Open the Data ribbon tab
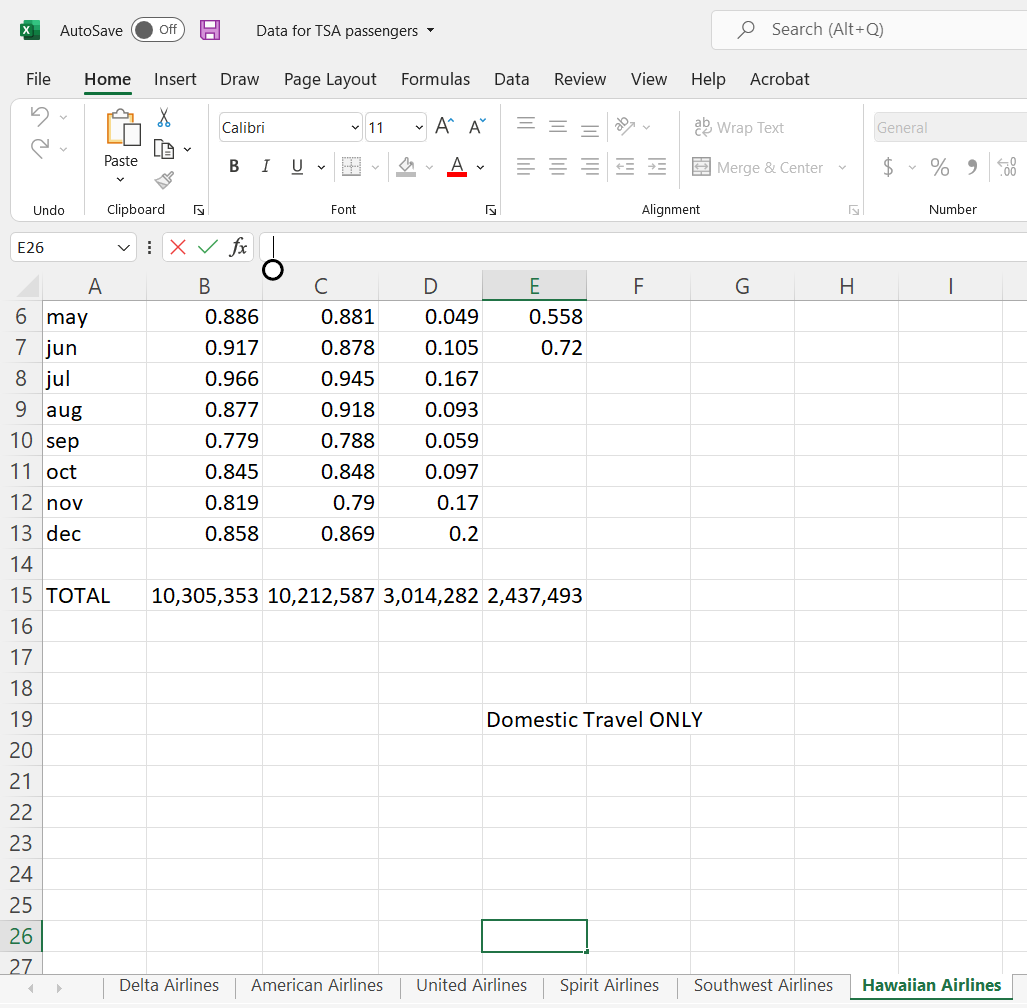The image size is (1027, 1008). [x=512, y=79]
